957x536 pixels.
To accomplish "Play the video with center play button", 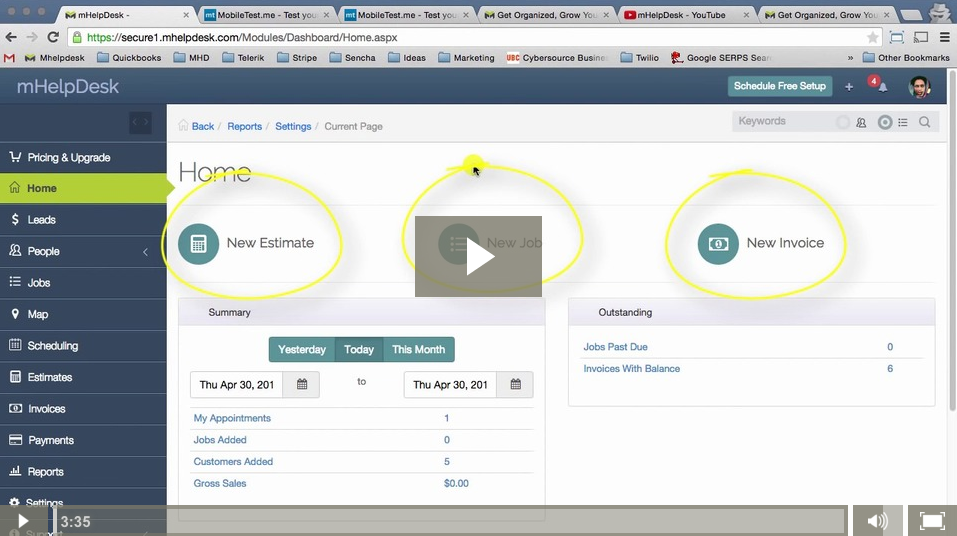I will tap(478, 256).
